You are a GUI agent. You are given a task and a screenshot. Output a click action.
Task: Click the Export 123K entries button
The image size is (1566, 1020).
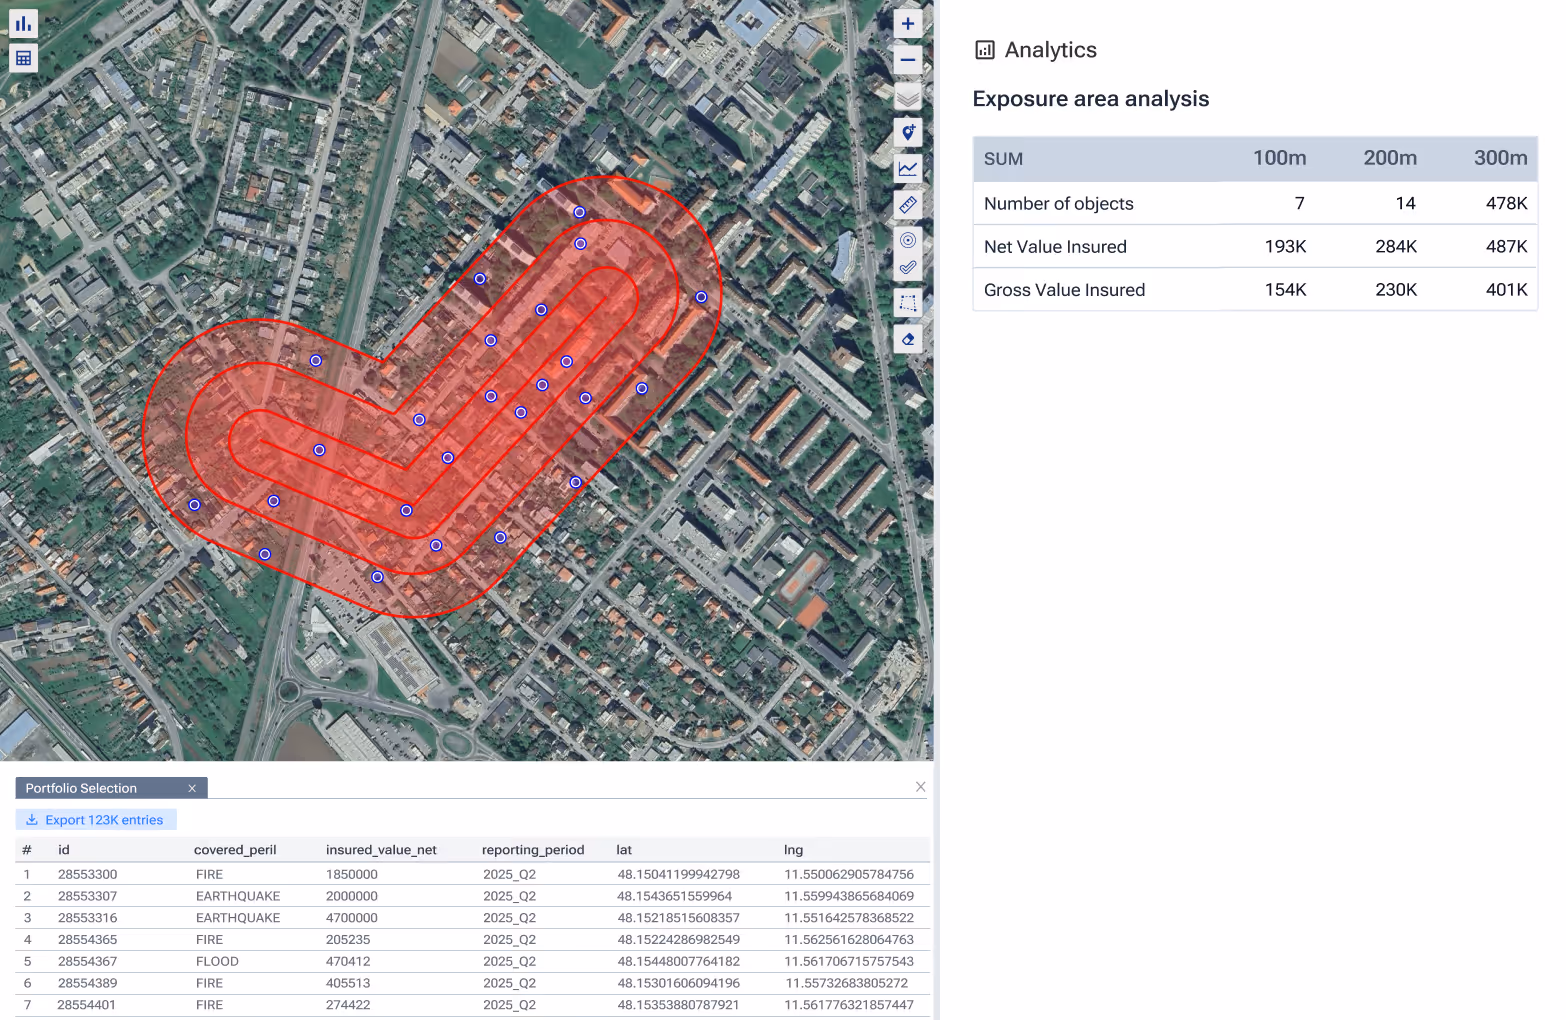pyautogui.click(x=95, y=819)
